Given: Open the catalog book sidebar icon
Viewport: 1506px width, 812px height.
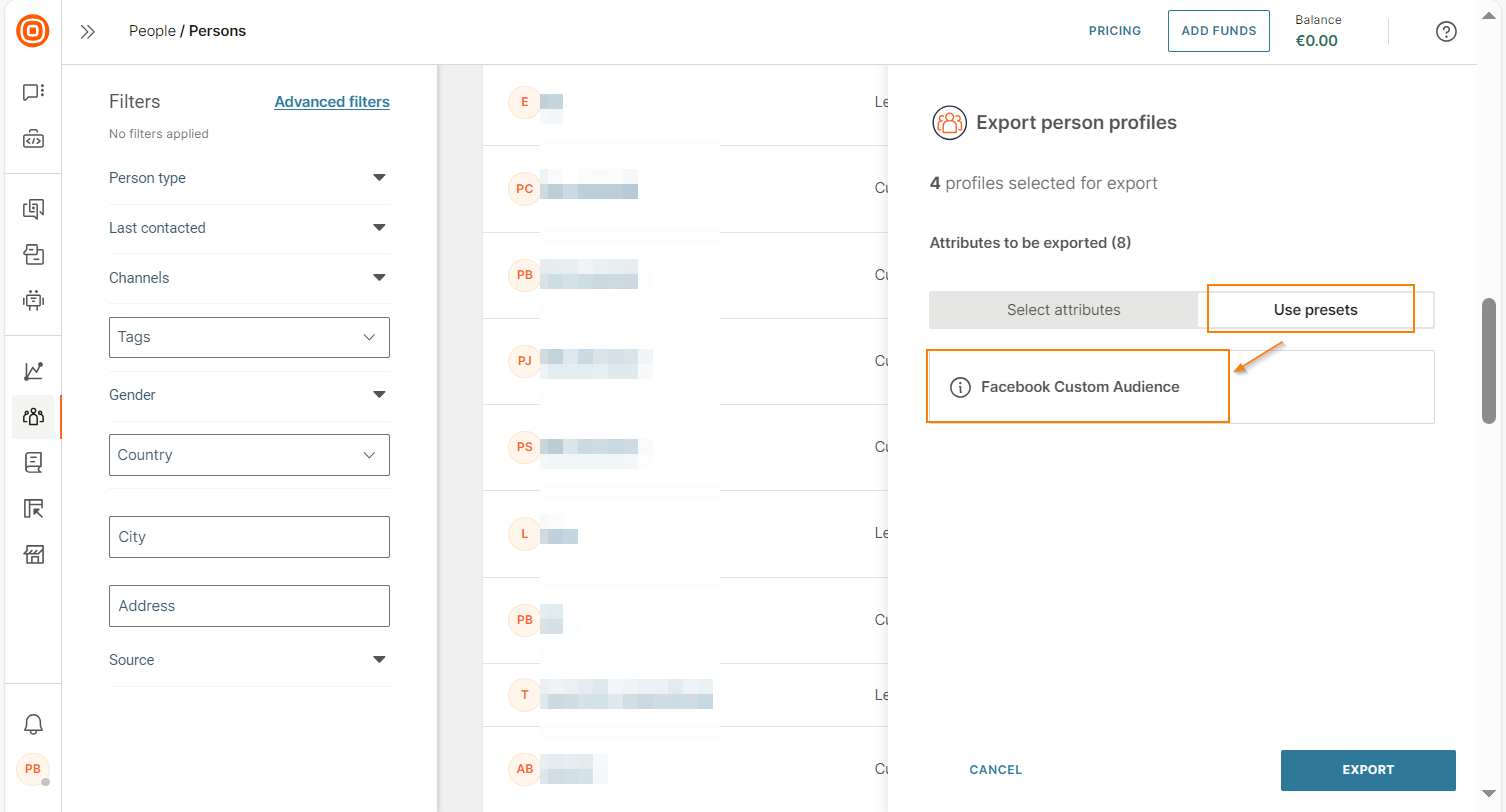Looking at the screenshot, I should pyautogui.click(x=33, y=463).
